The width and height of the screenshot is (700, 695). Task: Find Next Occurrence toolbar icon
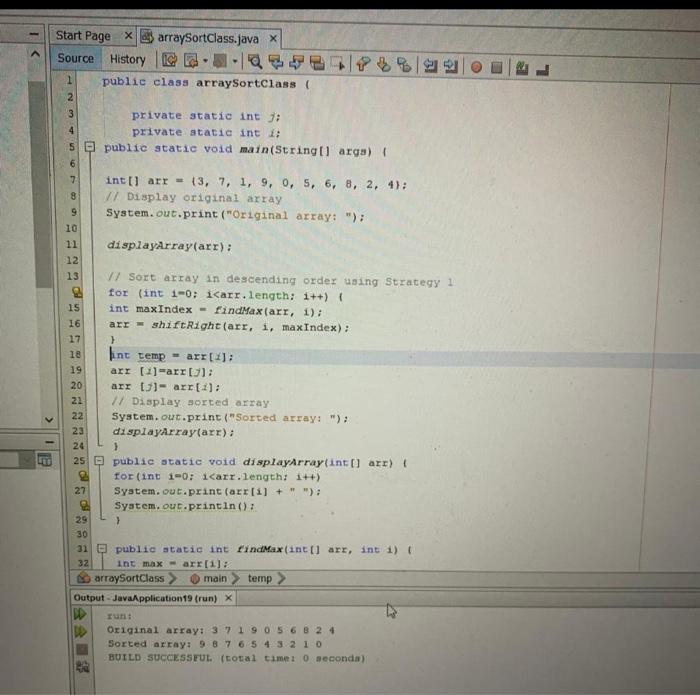296,63
